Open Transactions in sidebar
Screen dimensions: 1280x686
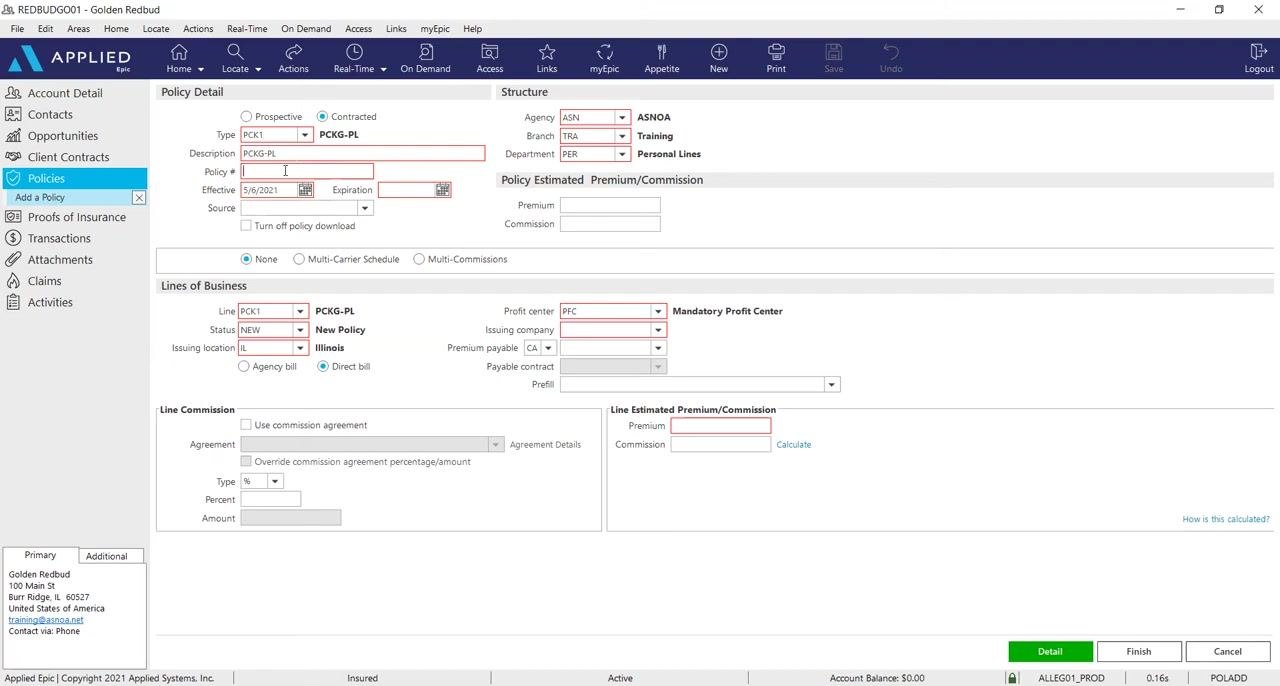pyautogui.click(x=59, y=238)
